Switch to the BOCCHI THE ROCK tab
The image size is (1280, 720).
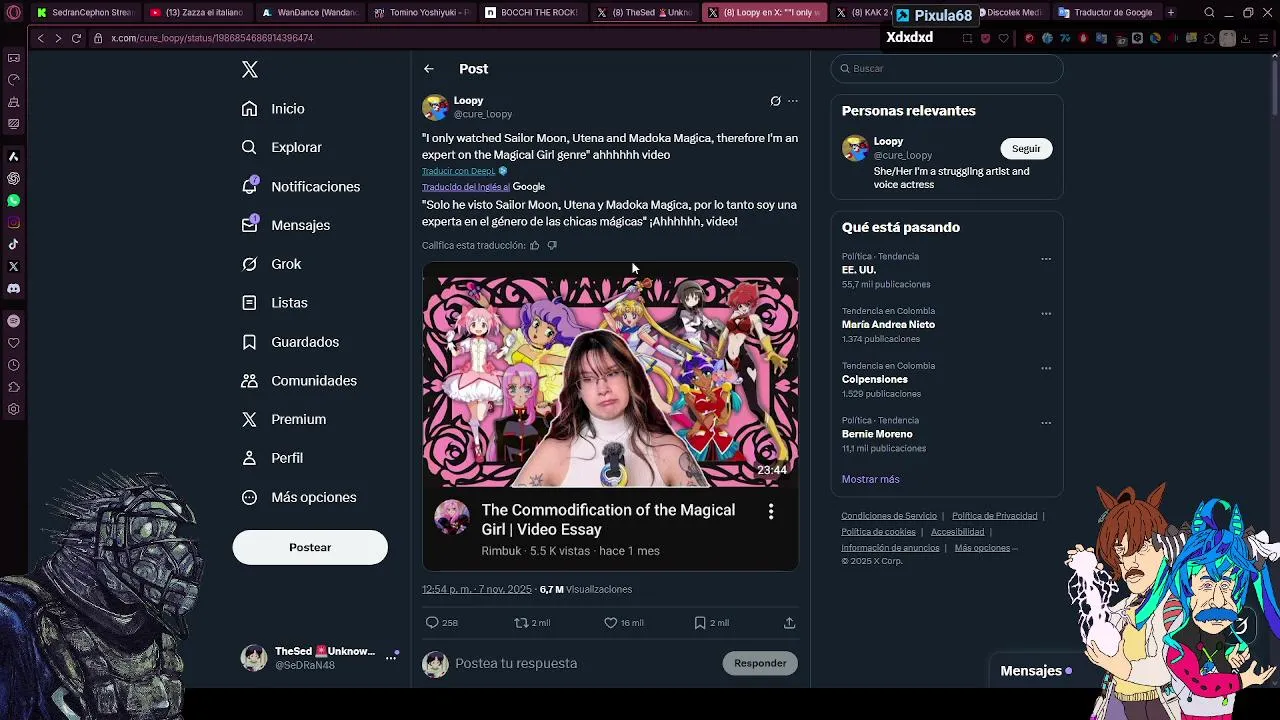532,13
